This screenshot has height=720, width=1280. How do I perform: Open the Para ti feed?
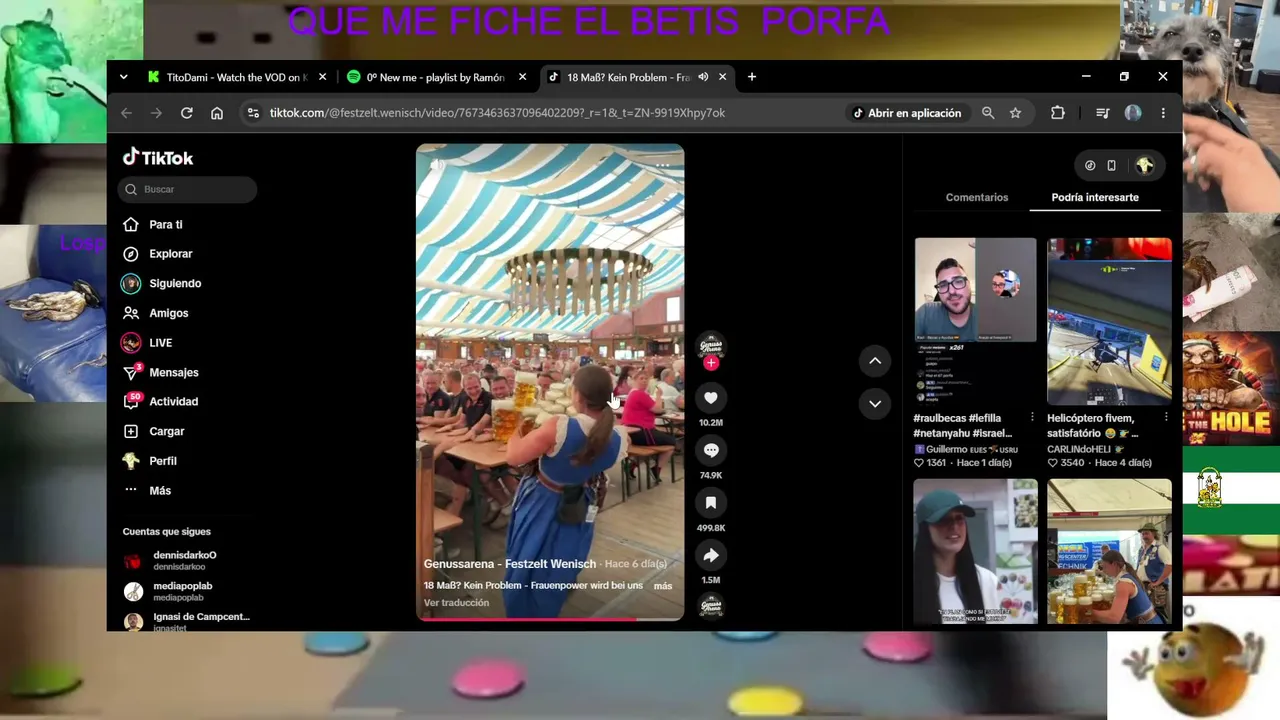pyautogui.click(x=152, y=225)
